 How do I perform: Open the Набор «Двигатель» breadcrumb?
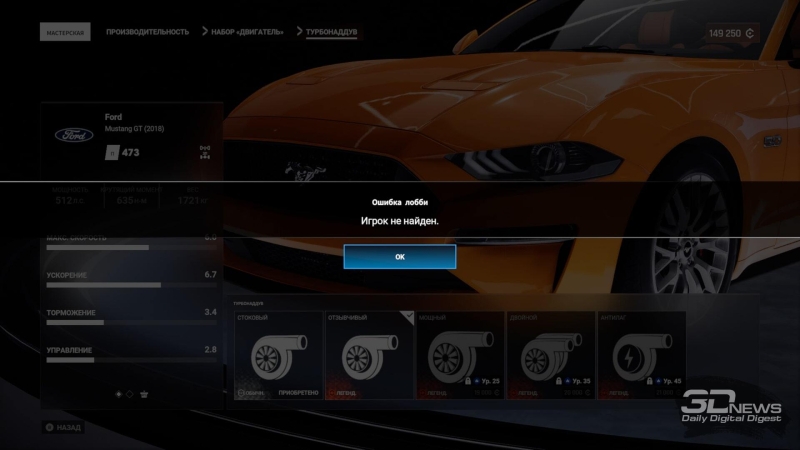(x=247, y=32)
